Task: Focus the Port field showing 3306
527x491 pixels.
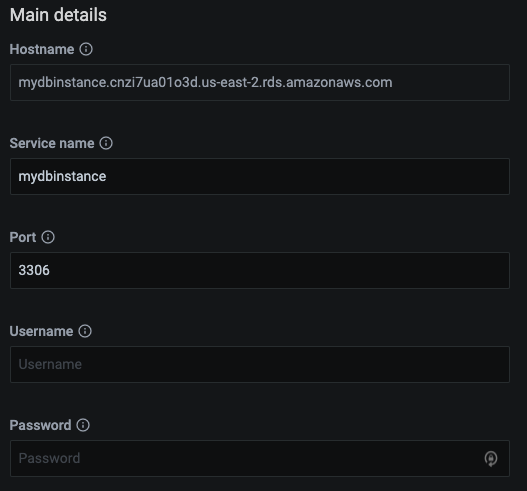Action: click(x=260, y=271)
